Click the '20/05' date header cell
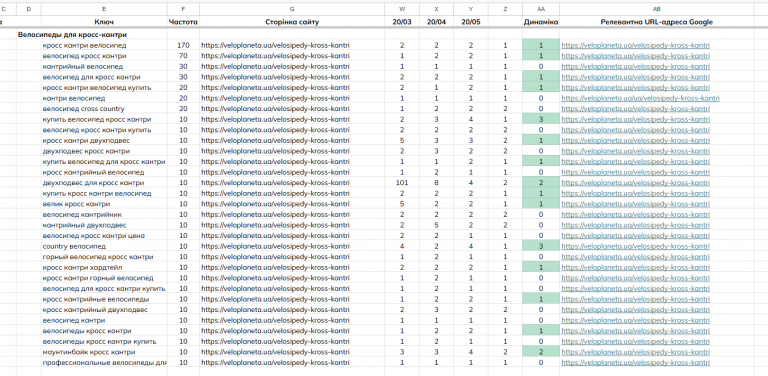 pyautogui.click(x=471, y=22)
